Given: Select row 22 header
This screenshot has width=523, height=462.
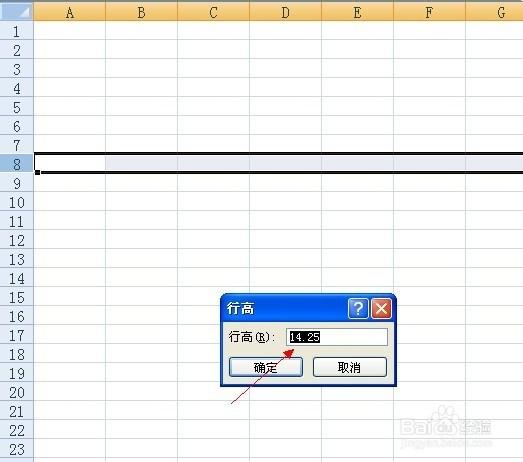Looking at the screenshot, I should point(17,430).
